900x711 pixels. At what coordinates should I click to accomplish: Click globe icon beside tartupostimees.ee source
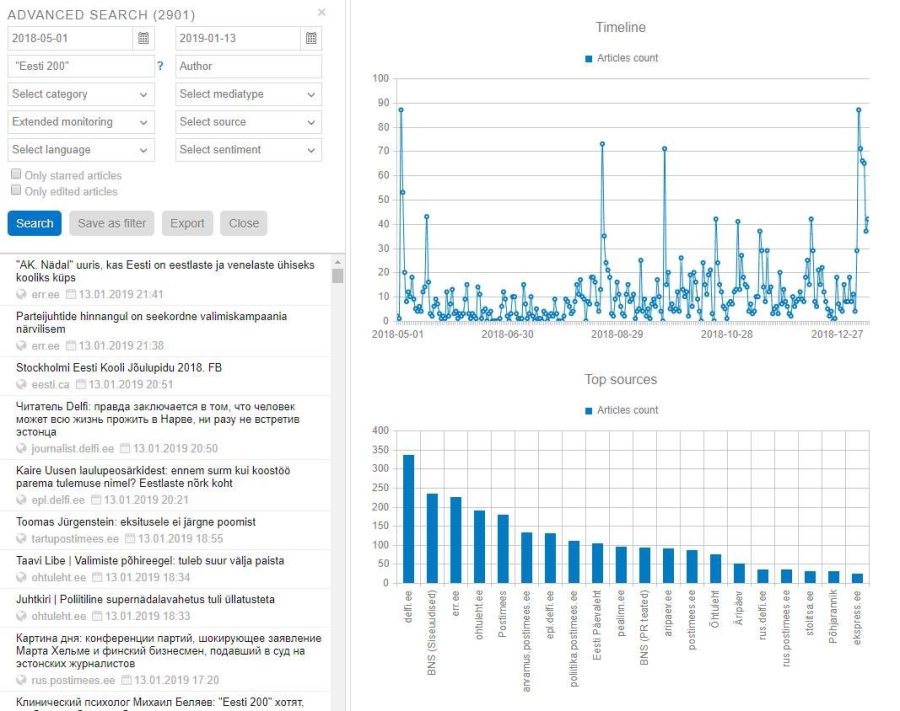click(21, 539)
